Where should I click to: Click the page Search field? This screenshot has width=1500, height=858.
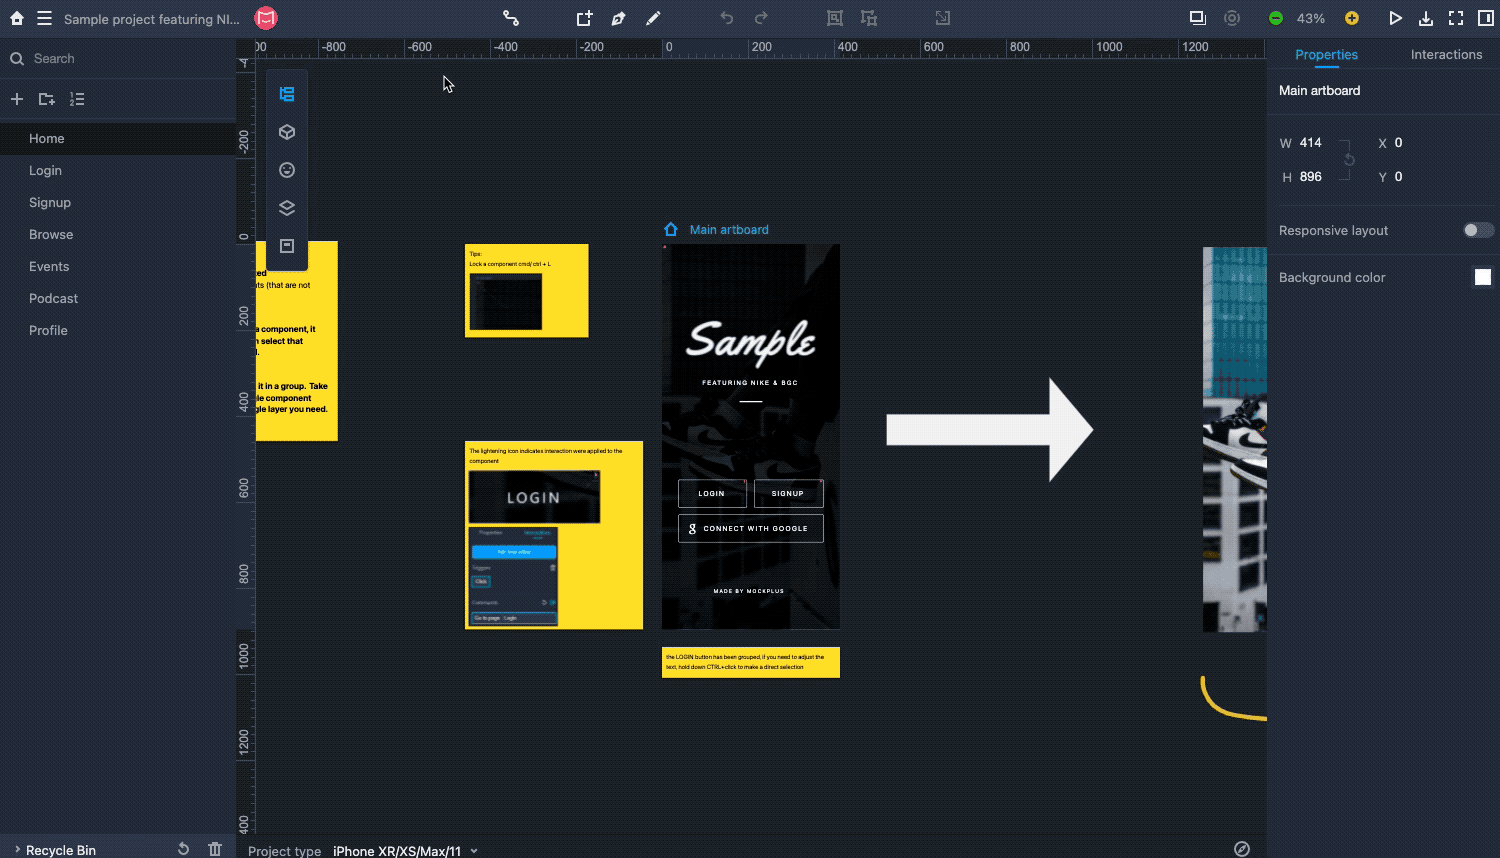coord(118,59)
